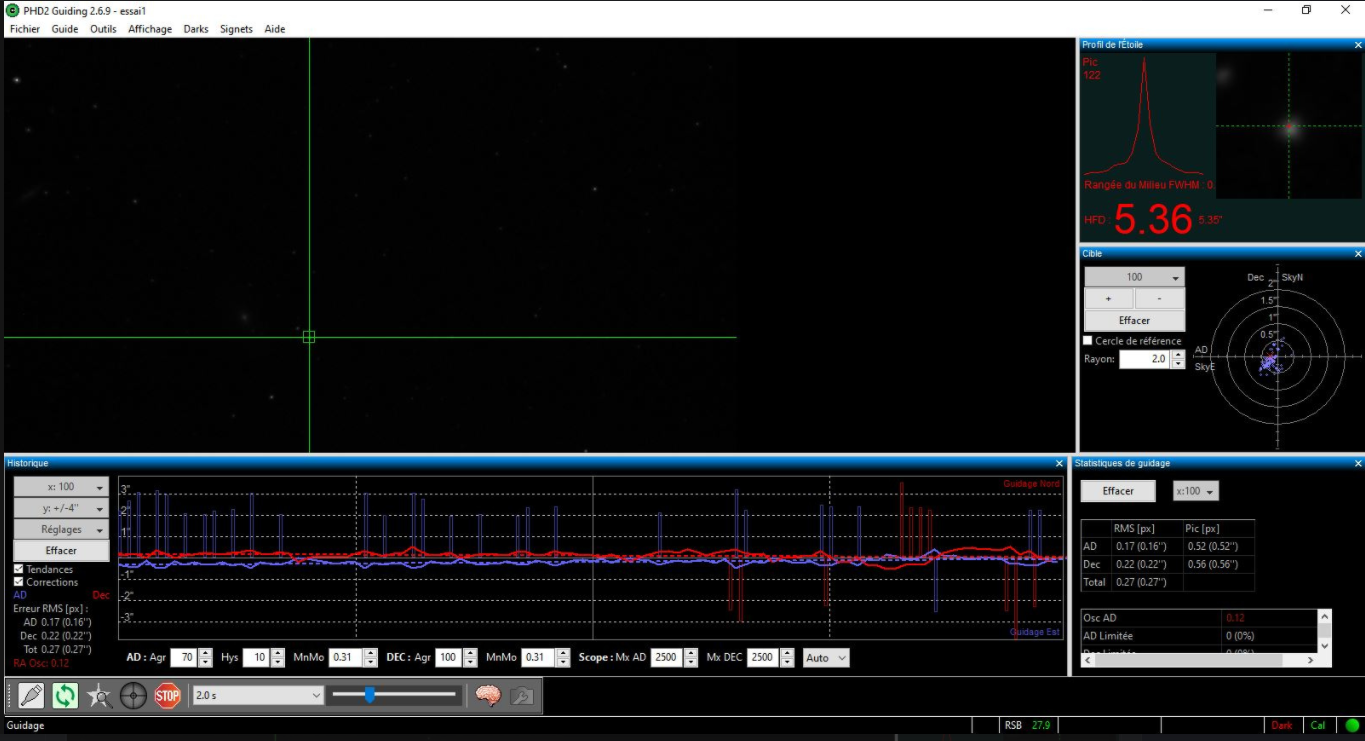The width and height of the screenshot is (1365, 741).
Task: Click the "AD Limitée" row in the statistics list
Action: (x=1200, y=636)
